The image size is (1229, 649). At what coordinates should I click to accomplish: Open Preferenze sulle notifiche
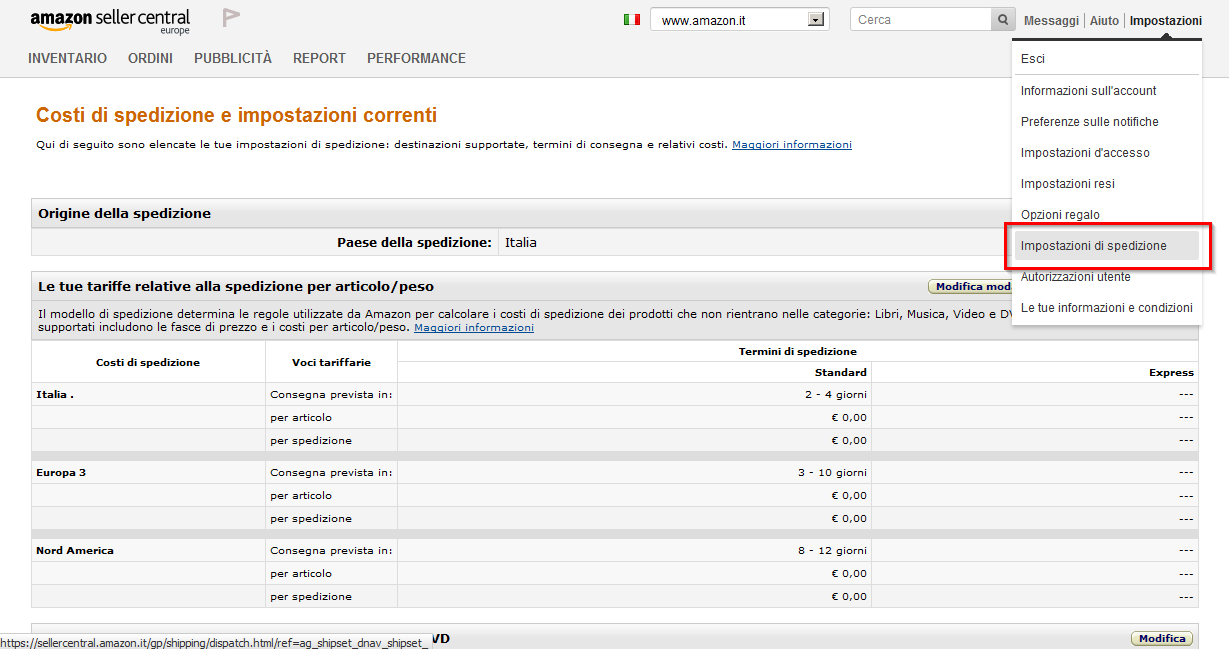[x=1089, y=122]
